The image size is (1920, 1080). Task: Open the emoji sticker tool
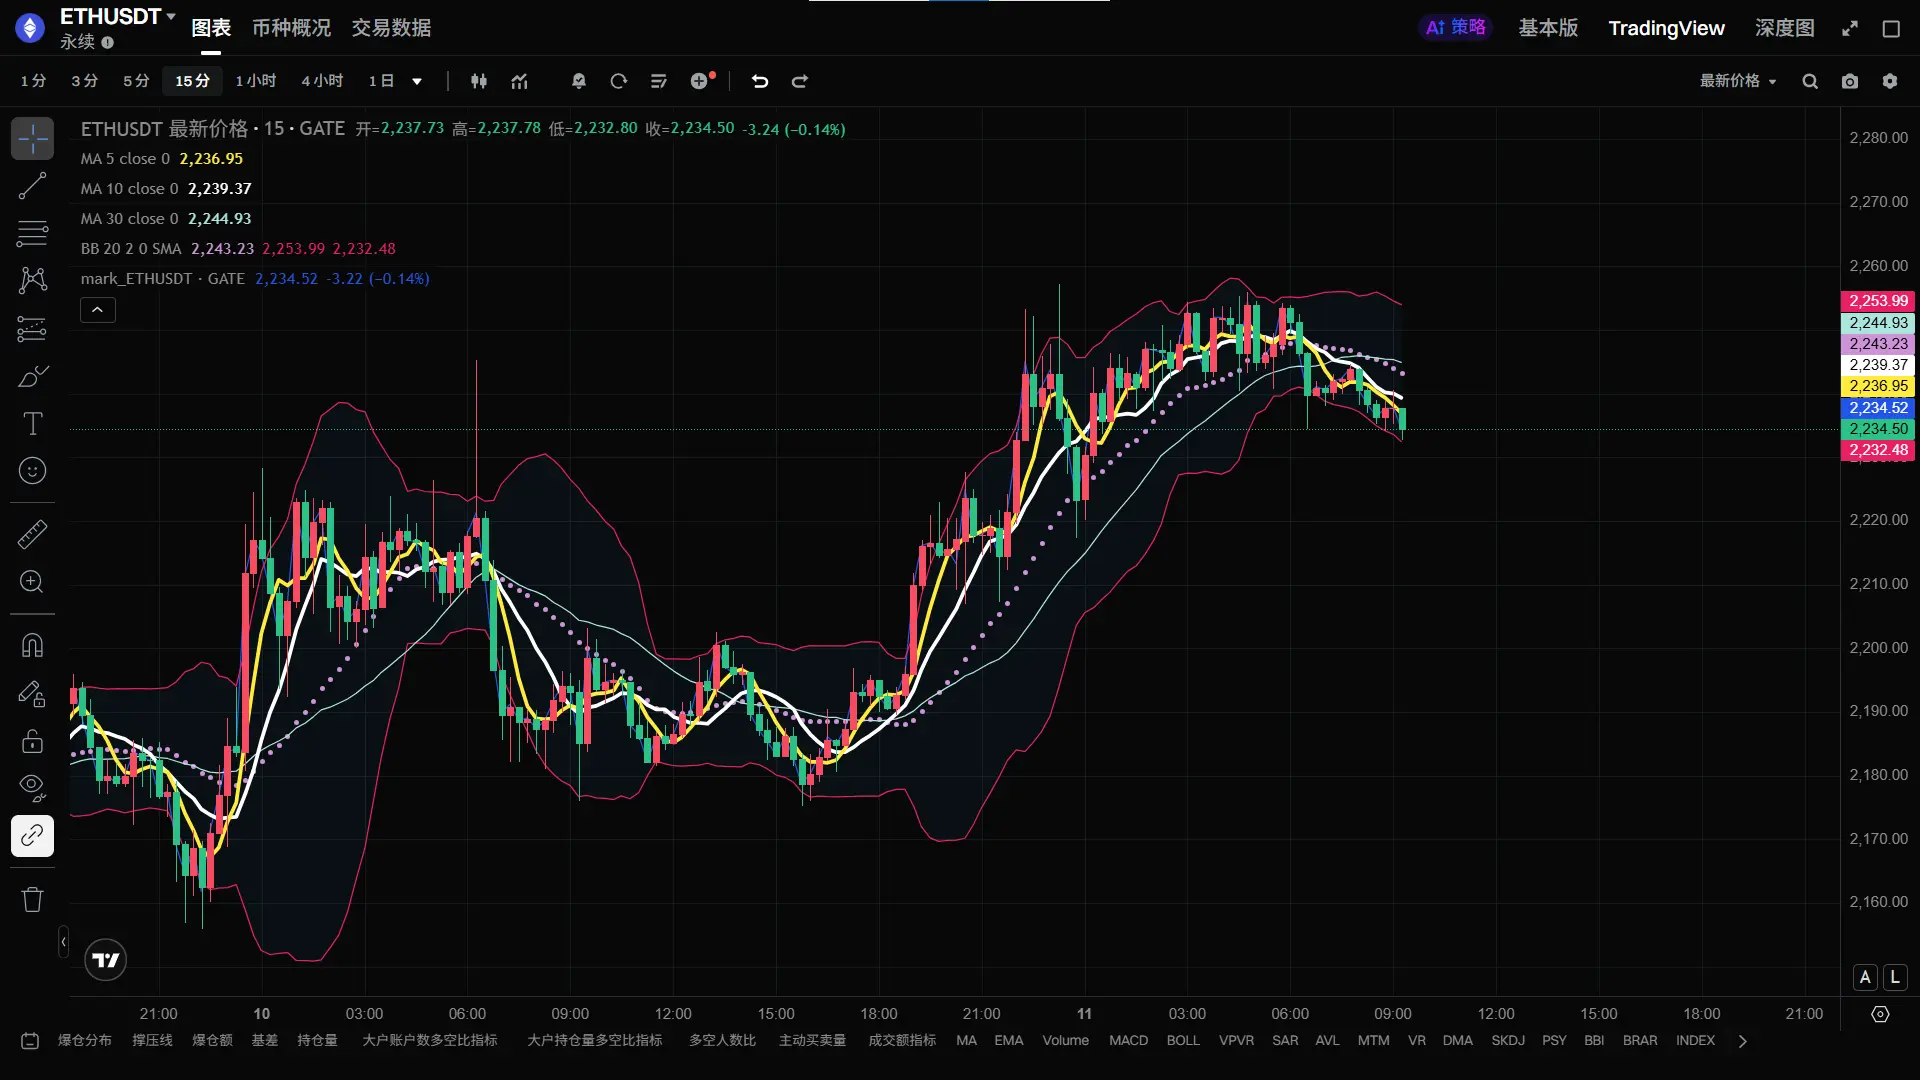coord(32,471)
